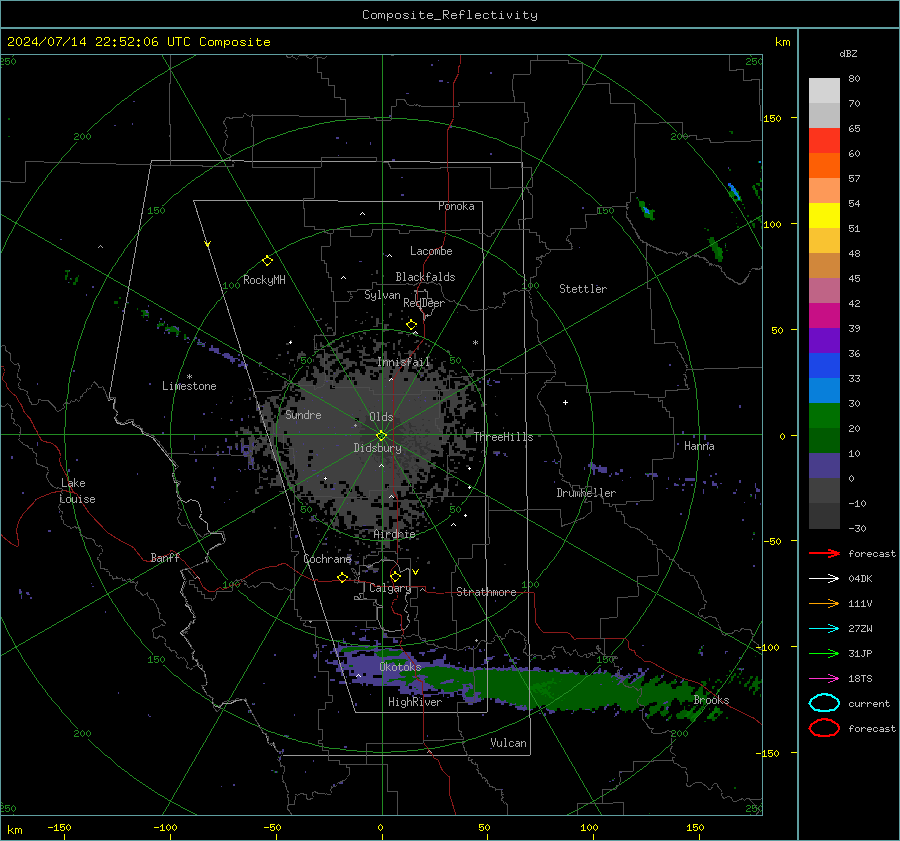Click the echo cell with blue core, far northeast

734,191
